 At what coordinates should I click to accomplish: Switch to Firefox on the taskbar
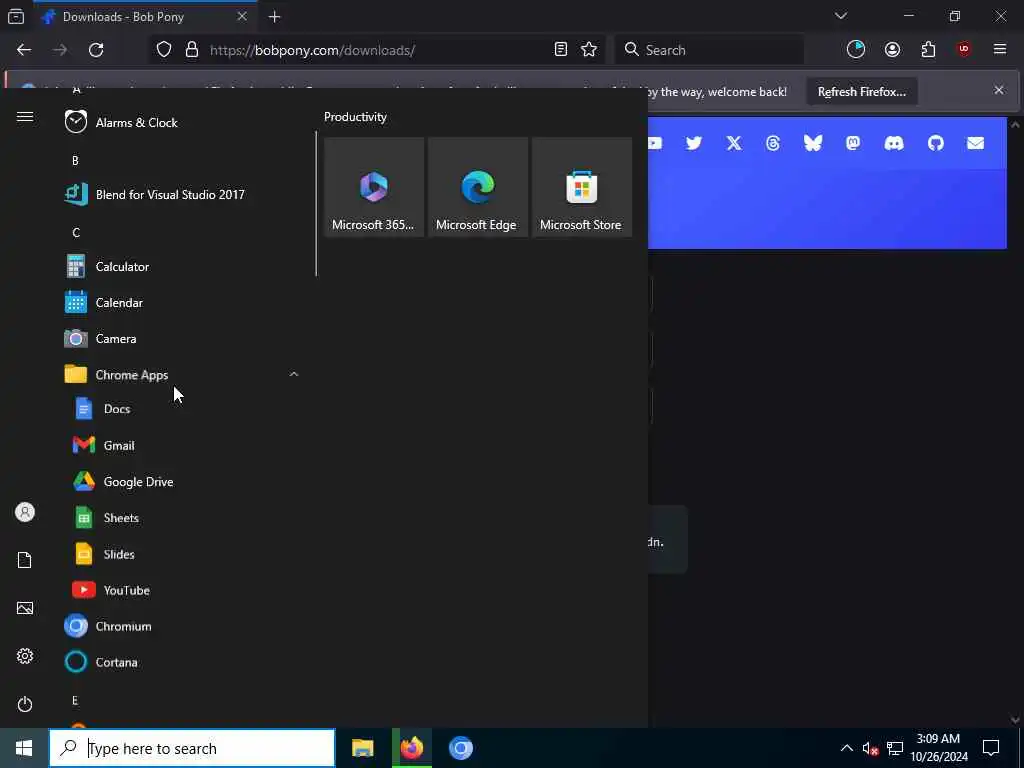click(412, 748)
